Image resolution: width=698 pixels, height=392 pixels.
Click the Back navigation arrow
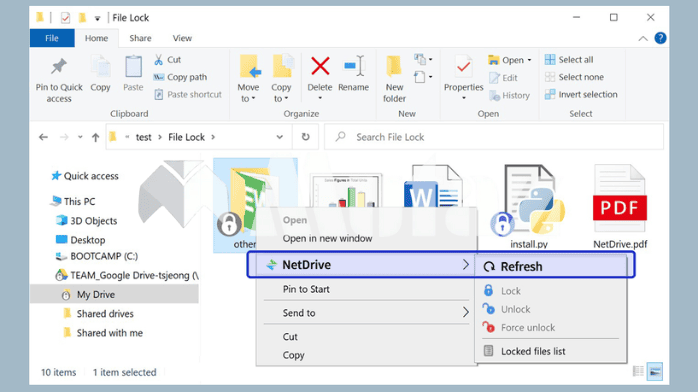[x=43, y=137]
